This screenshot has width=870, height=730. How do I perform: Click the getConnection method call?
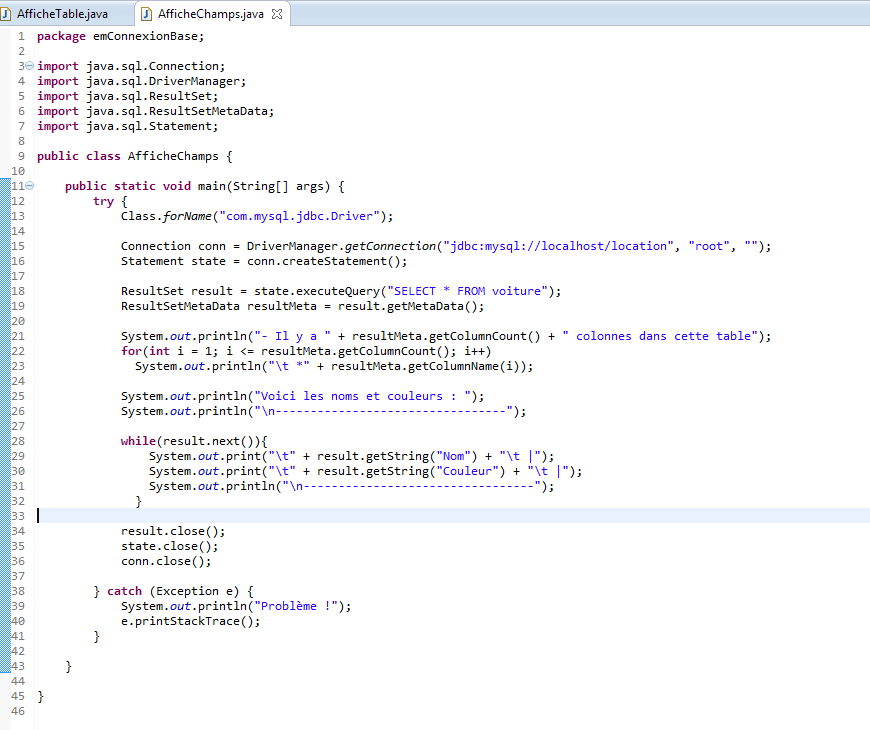pos(390,246)
